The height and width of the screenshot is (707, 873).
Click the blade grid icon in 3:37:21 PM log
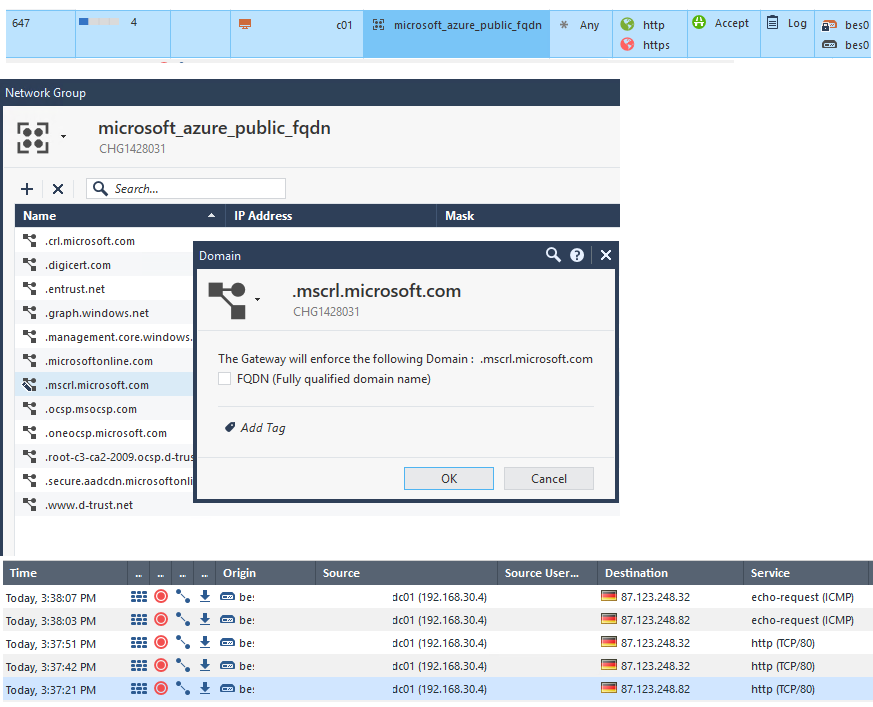click(x=139, y=689)
